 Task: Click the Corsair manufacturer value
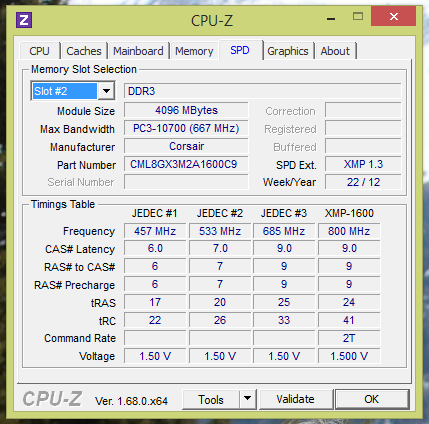[x=186, y=146]
